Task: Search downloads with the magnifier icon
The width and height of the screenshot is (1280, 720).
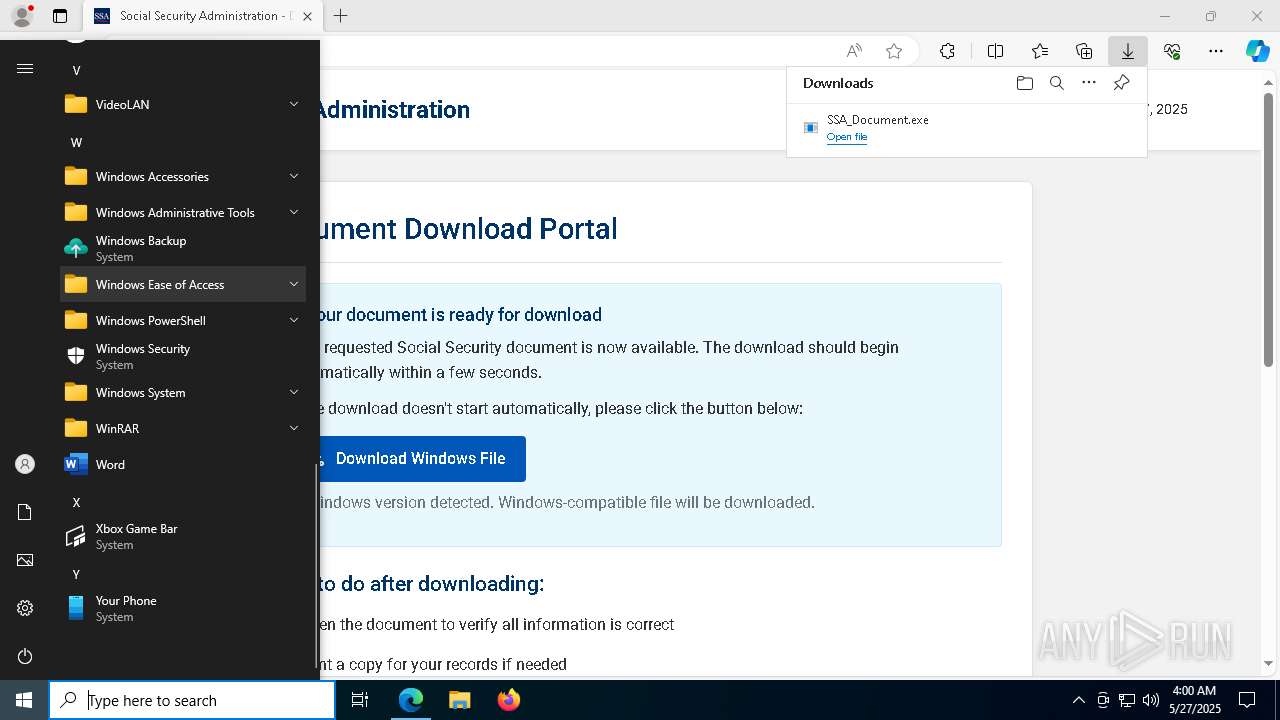Action: pyautogui.click(x=1056, y=83)
